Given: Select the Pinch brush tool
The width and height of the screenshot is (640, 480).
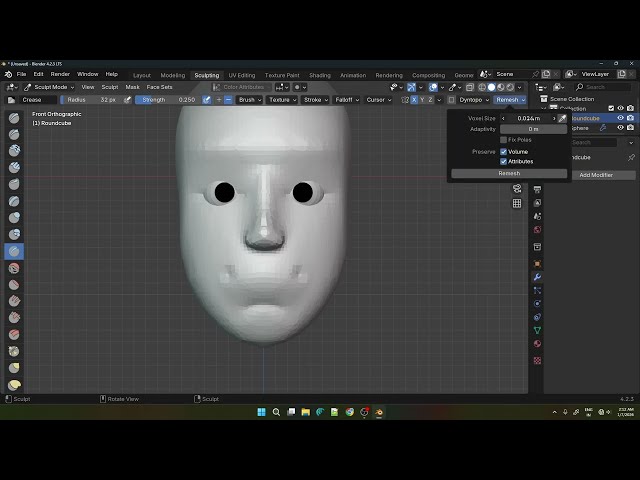Looking at the screenshot, I should (x=14, y=351).
